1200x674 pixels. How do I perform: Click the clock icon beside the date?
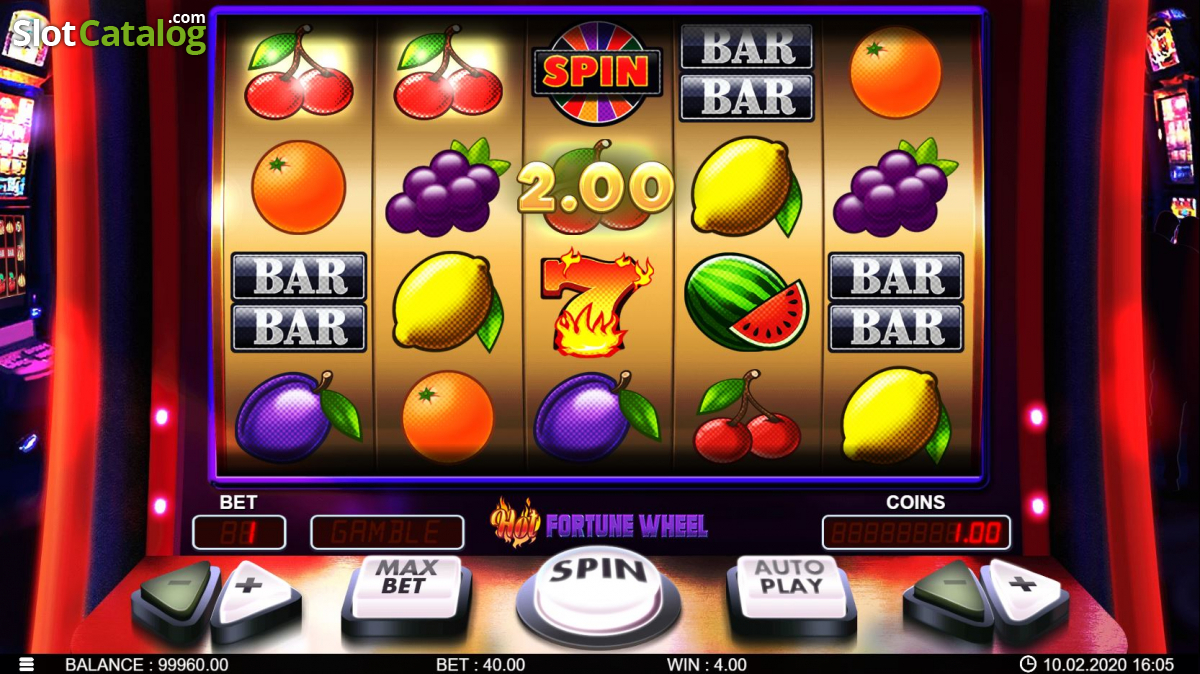coord(1027,664)
